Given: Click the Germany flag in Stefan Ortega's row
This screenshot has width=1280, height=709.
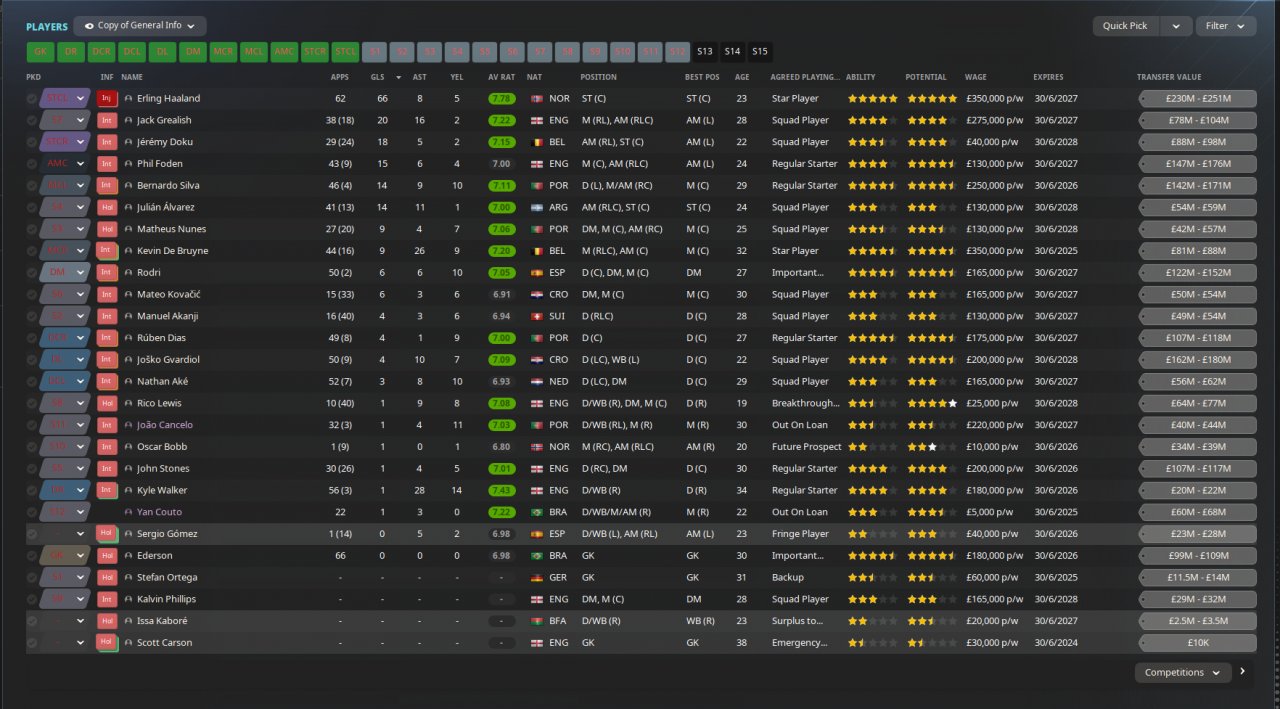Looking at the screenshot, I should (535, 577).
